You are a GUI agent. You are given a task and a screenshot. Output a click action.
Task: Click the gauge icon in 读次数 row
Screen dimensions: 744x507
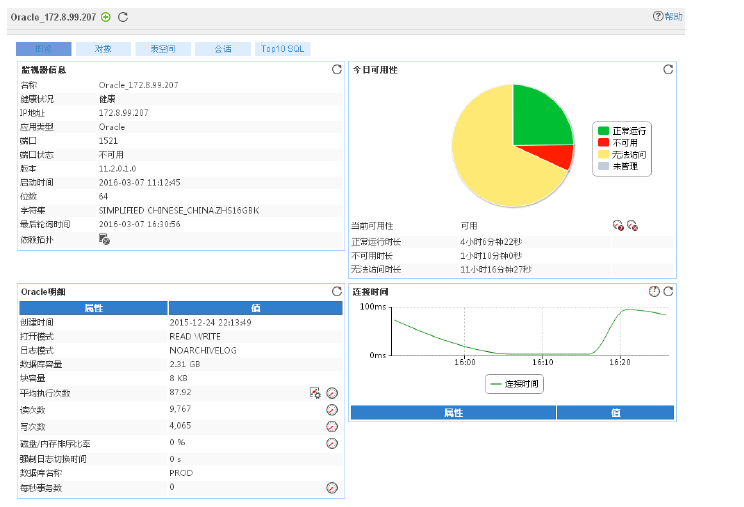click(x=332, y=410)
